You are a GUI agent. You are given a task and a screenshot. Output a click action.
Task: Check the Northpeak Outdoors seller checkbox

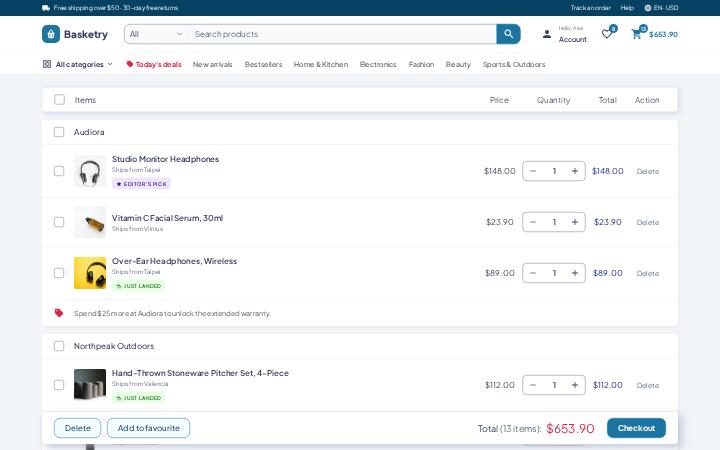coord(59,346)
